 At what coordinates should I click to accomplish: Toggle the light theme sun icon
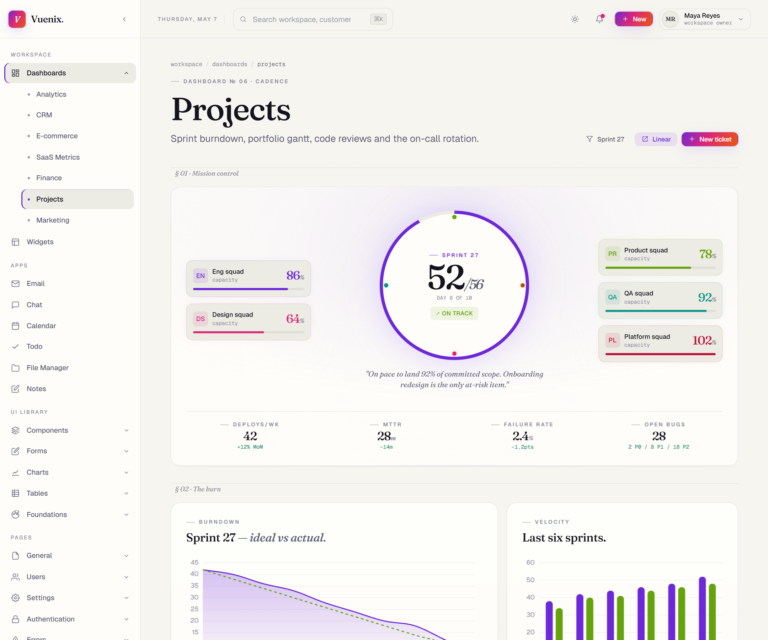[575, 19]
